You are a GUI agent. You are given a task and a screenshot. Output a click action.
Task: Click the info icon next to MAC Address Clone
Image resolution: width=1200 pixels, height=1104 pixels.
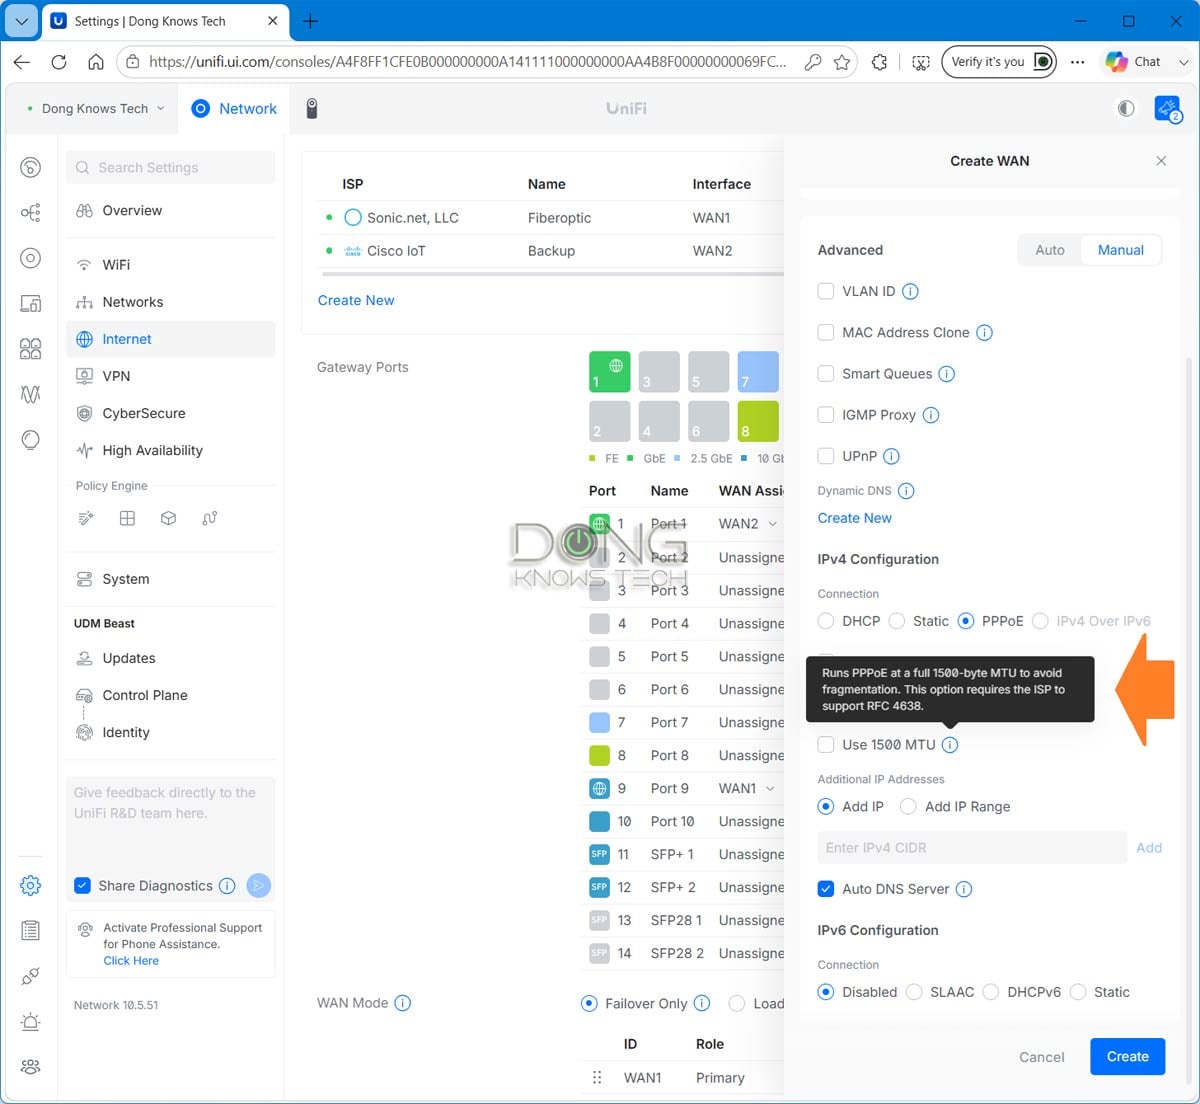click(x=984, y=333)
